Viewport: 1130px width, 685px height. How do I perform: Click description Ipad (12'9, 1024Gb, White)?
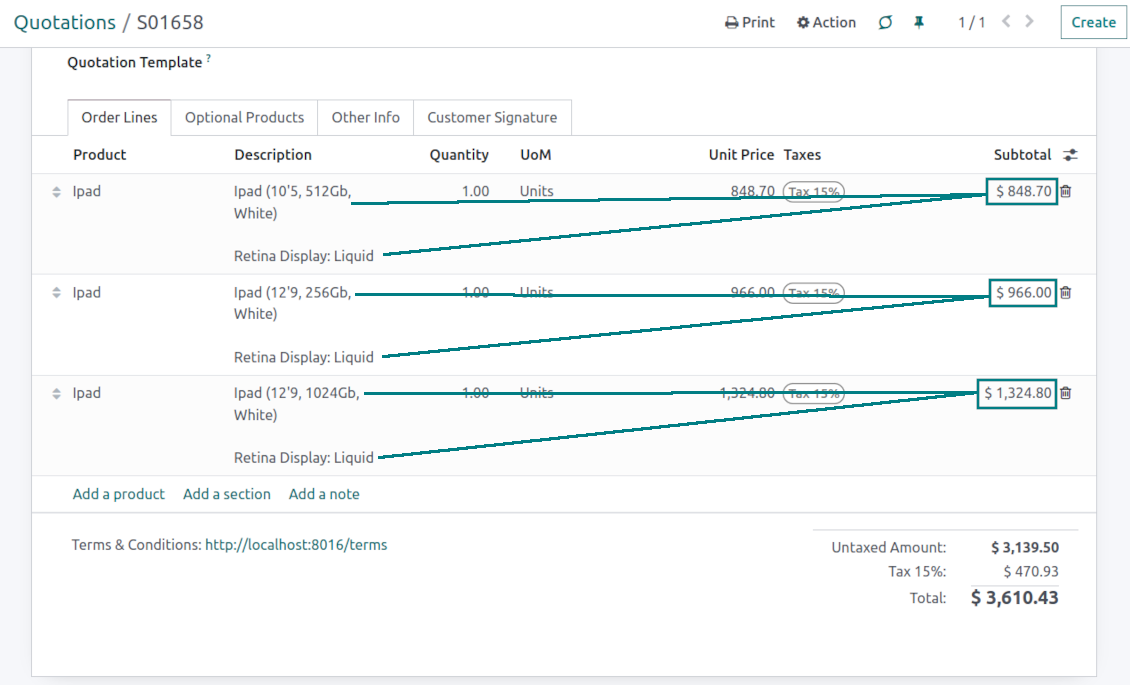point(296,404)
